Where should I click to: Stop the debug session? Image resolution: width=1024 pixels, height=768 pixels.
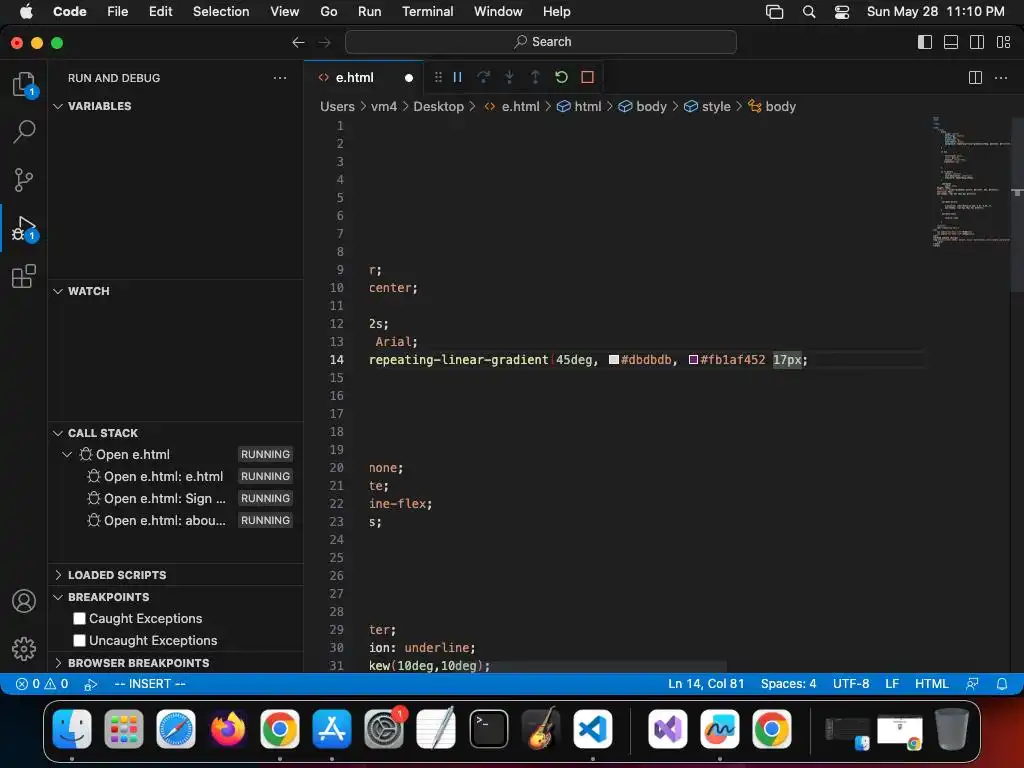[x=587, y=77]
